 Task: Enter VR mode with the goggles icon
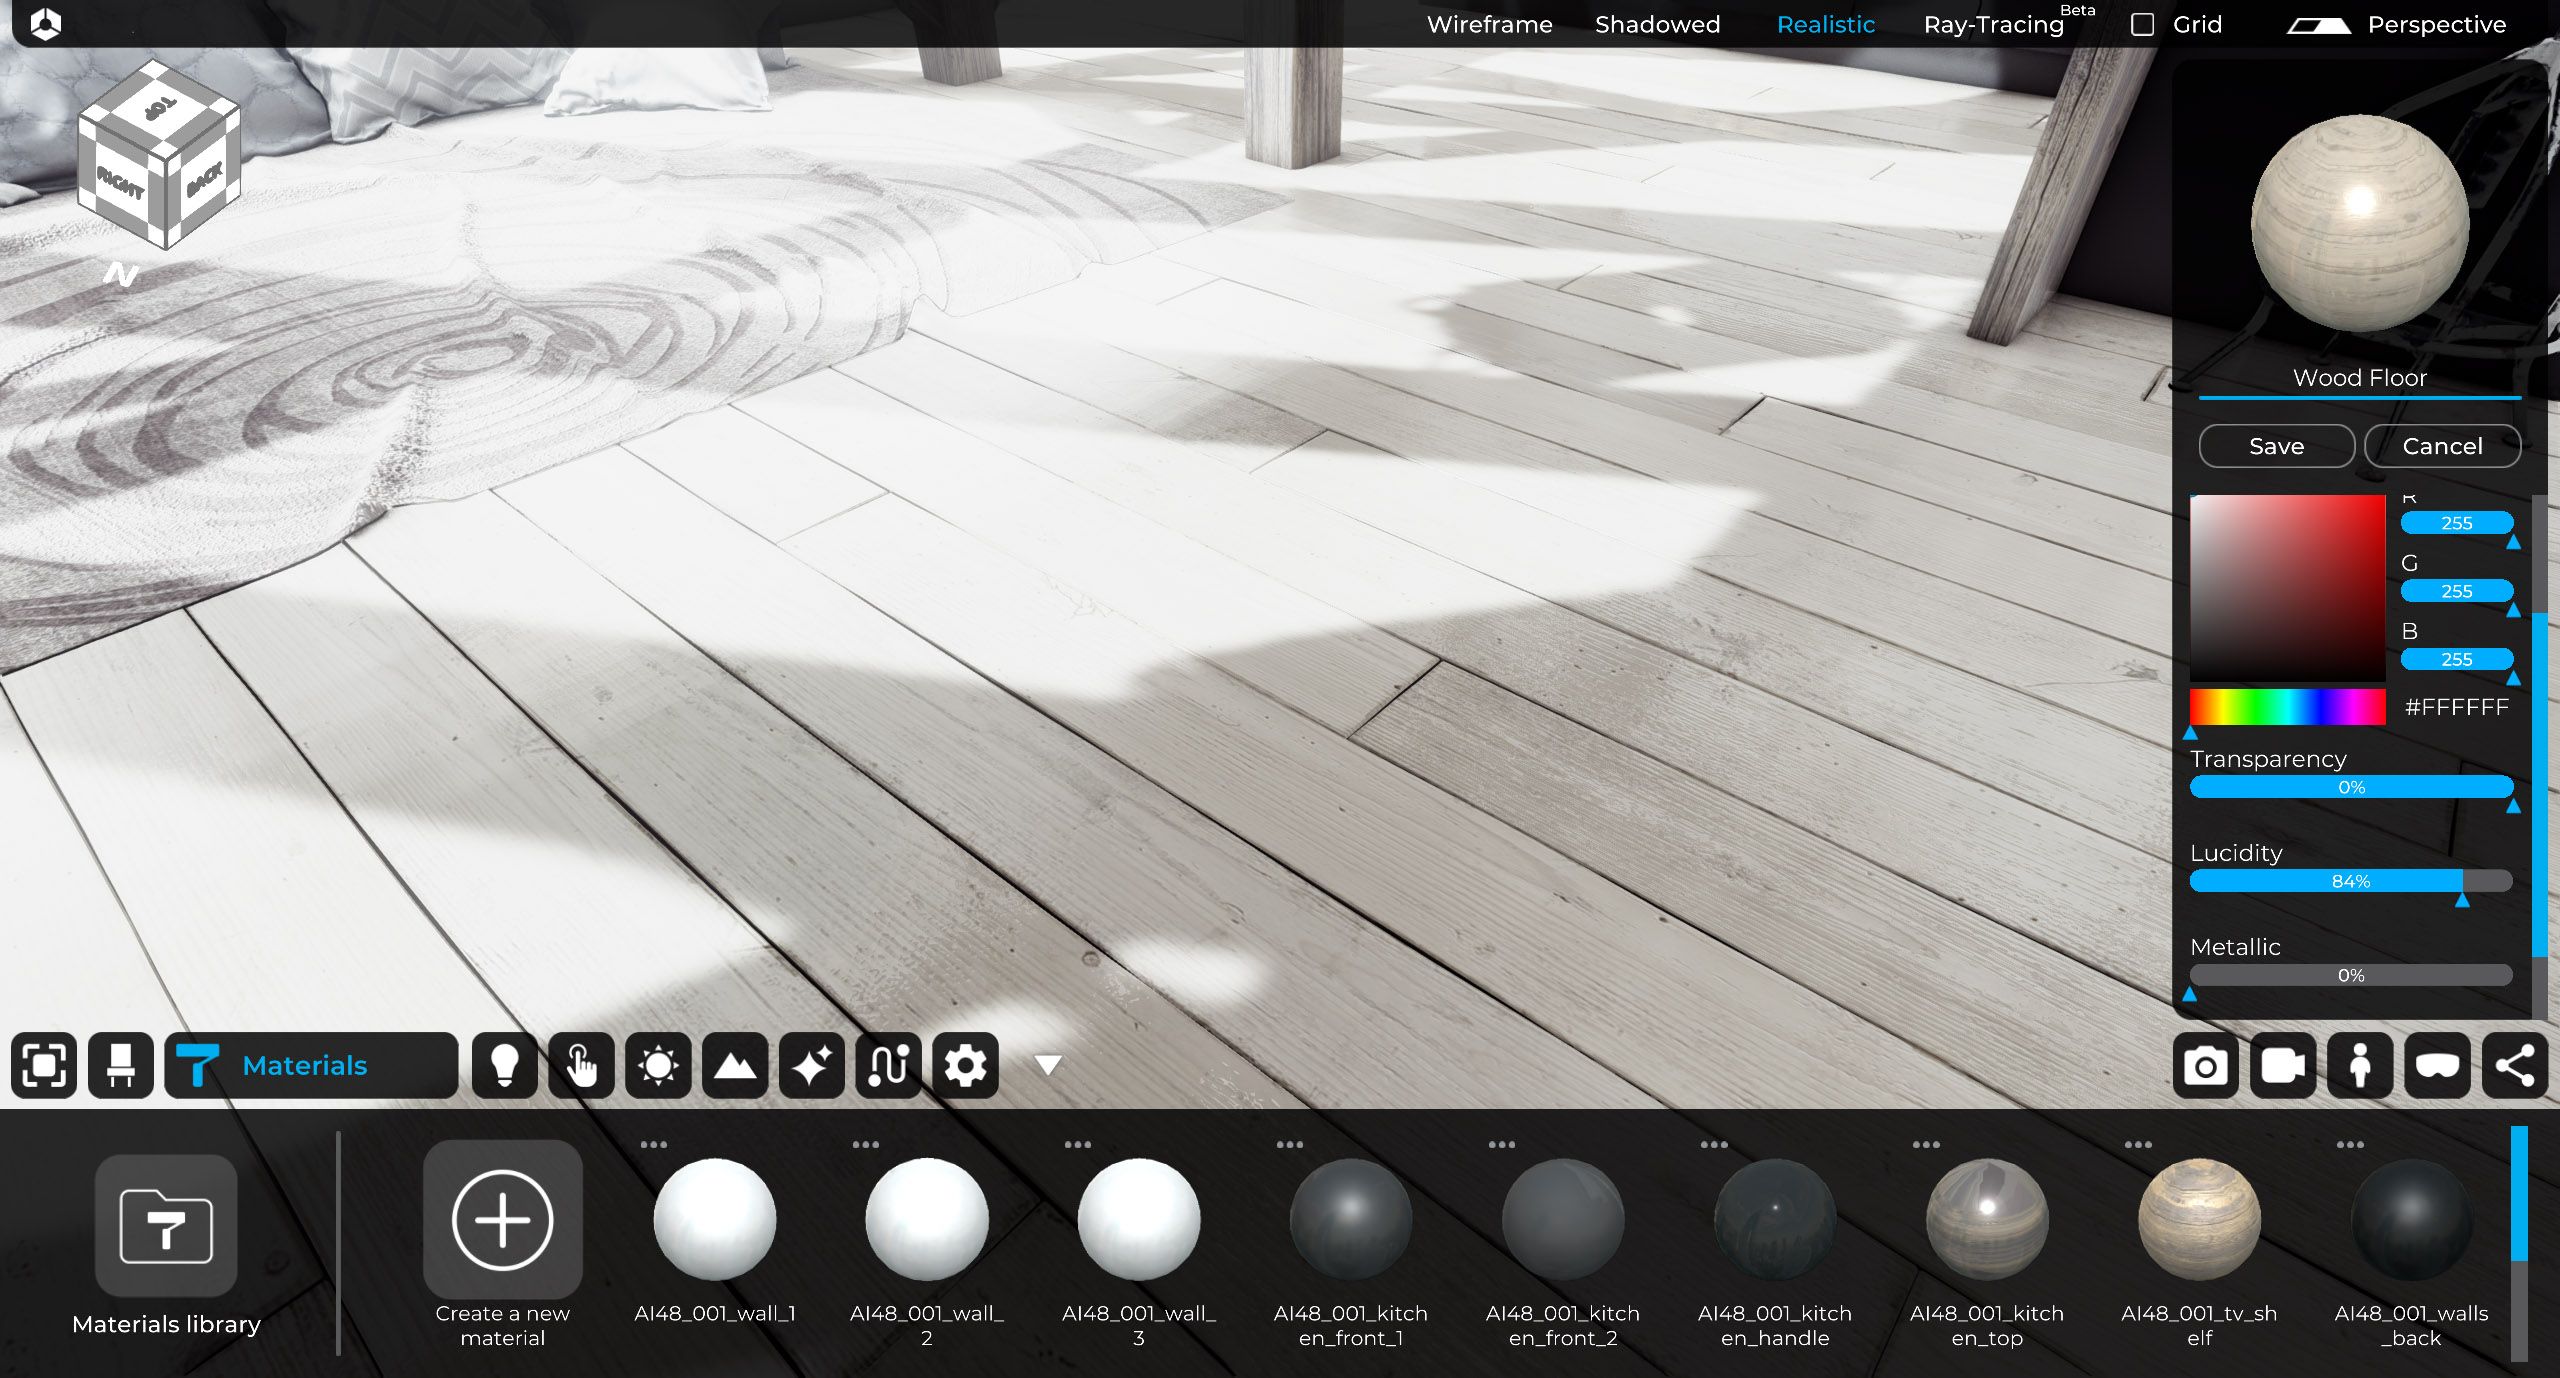pos(2437,1065)
